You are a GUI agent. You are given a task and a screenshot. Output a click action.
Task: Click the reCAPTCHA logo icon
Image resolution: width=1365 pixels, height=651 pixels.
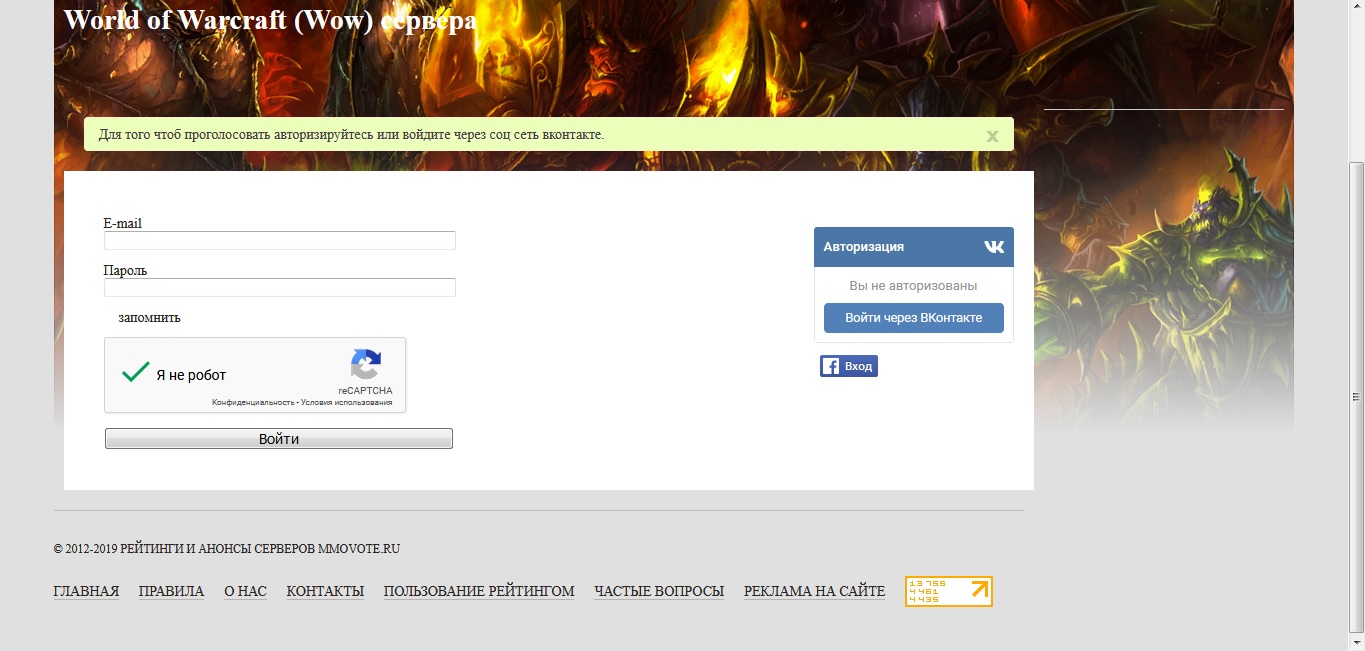(x=365, y=365)
